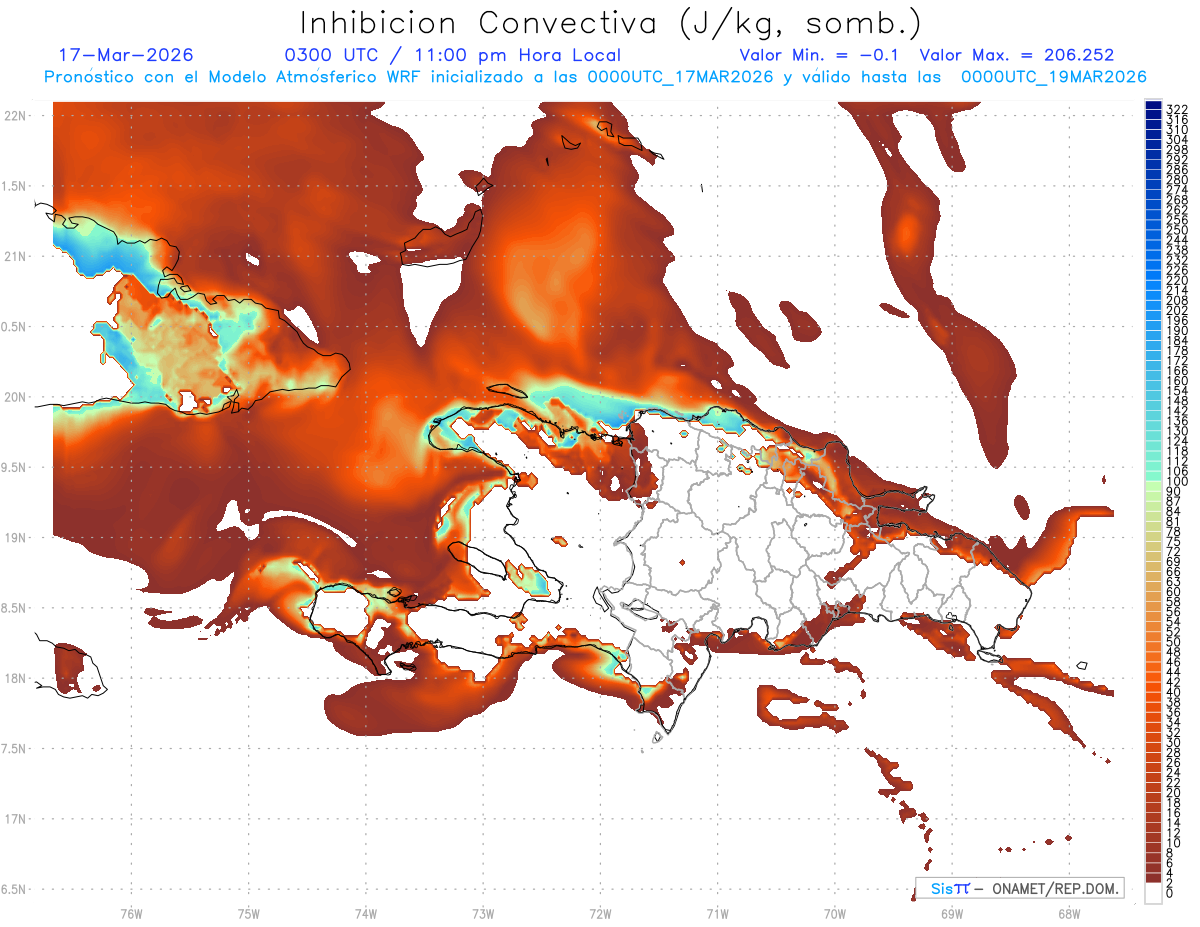This screenshot has height=927, width=1200.
Task: Click the '71W' longitude label
Action: coord(717,913)
